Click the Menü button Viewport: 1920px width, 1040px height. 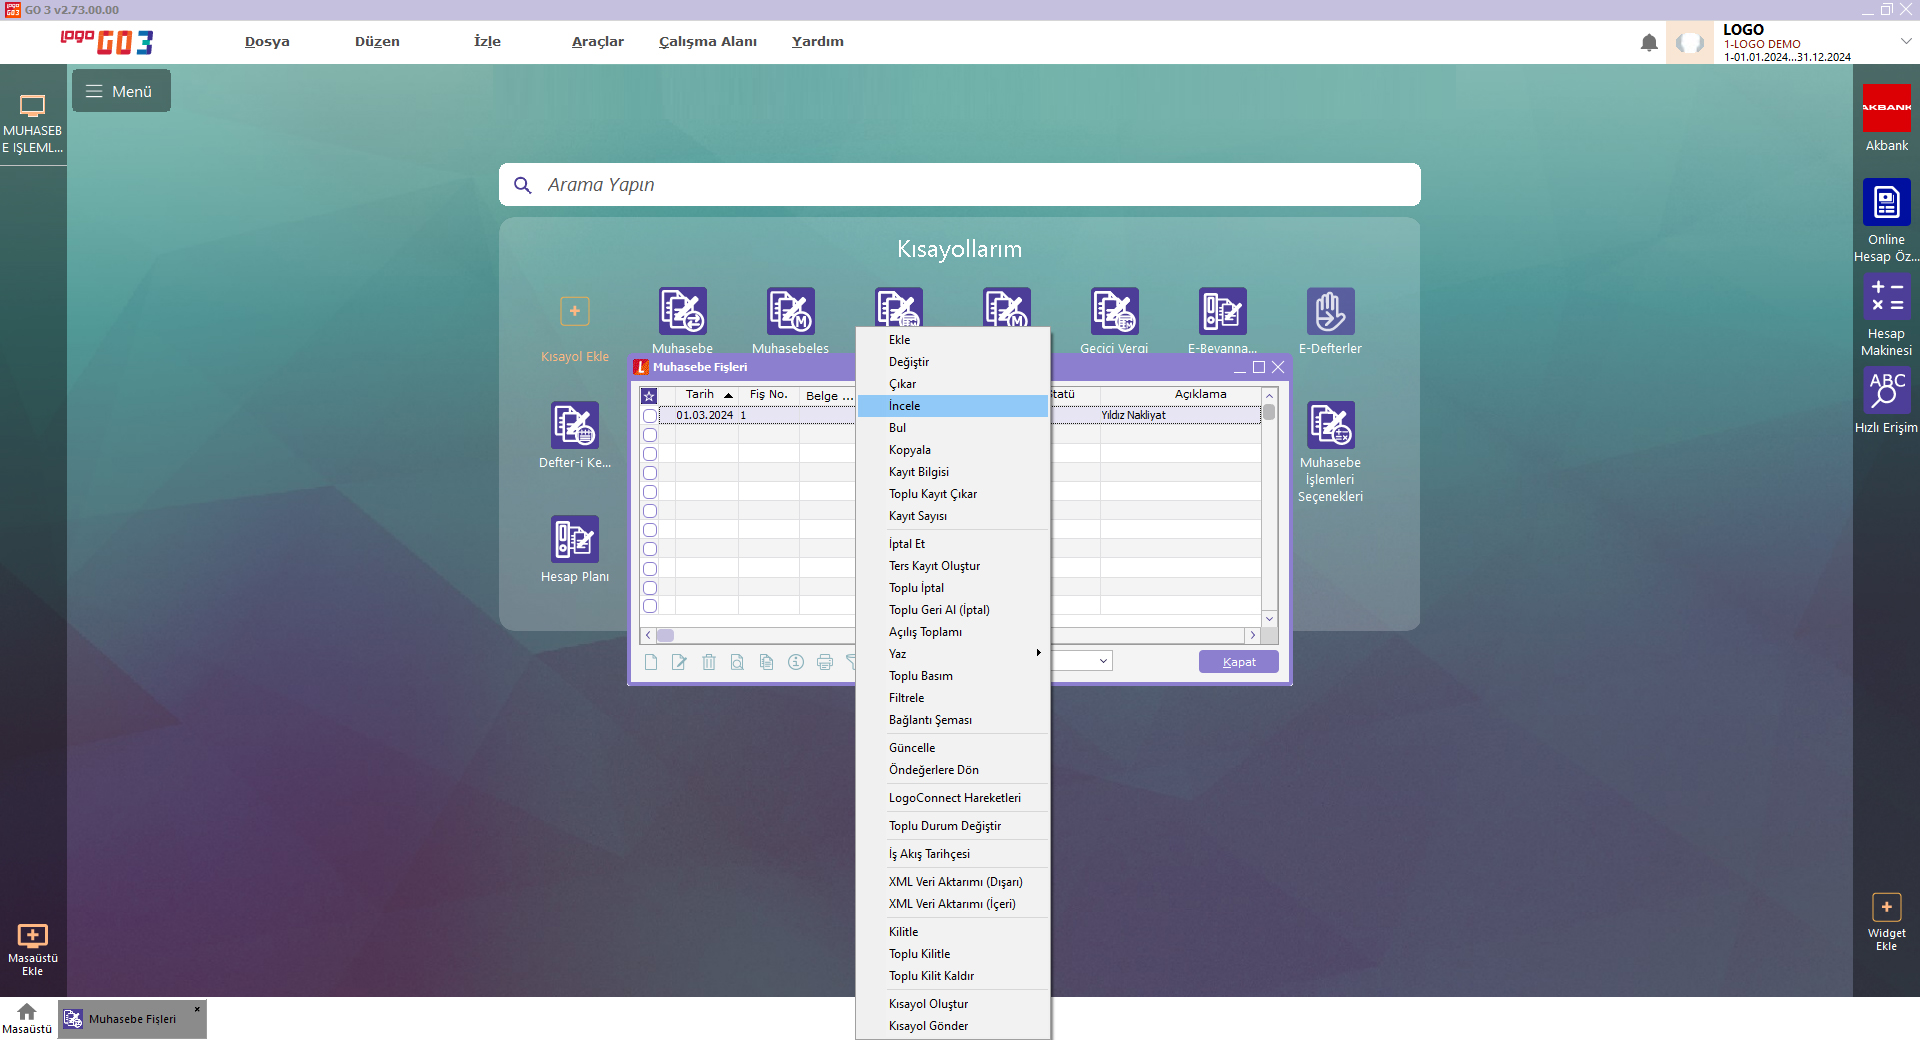pos(121,91)
